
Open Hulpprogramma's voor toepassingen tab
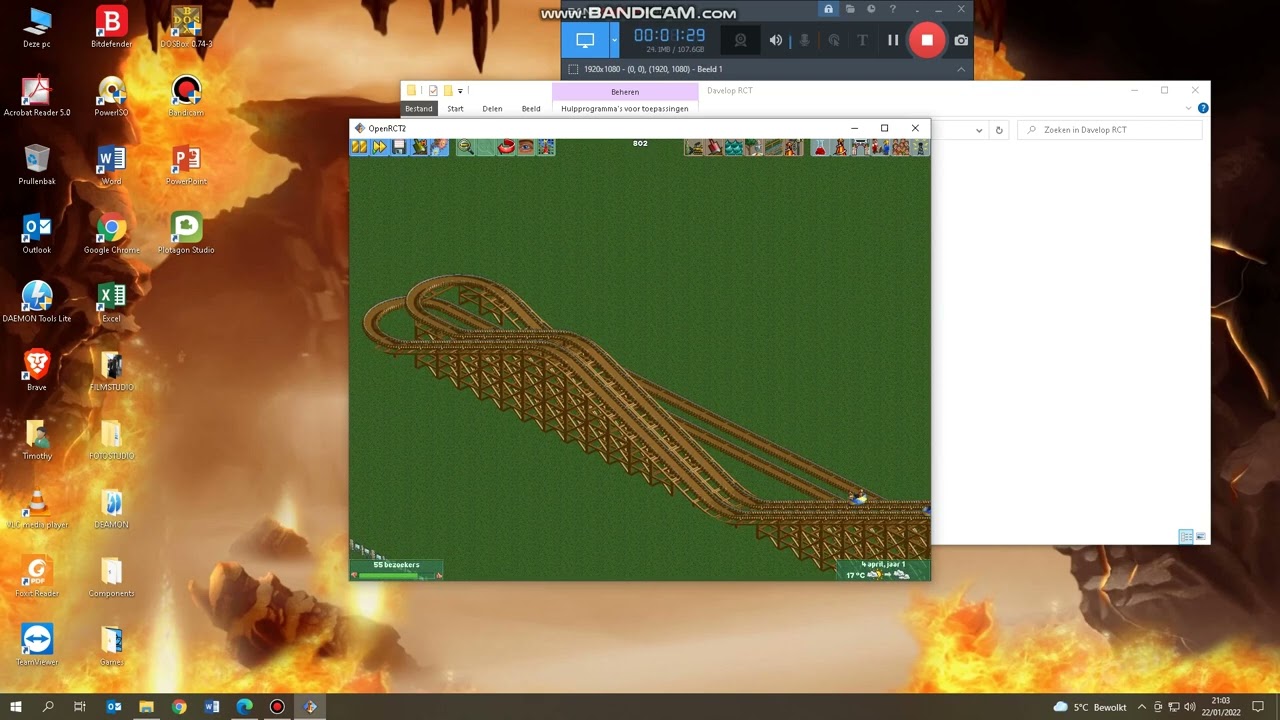(625, 108)
